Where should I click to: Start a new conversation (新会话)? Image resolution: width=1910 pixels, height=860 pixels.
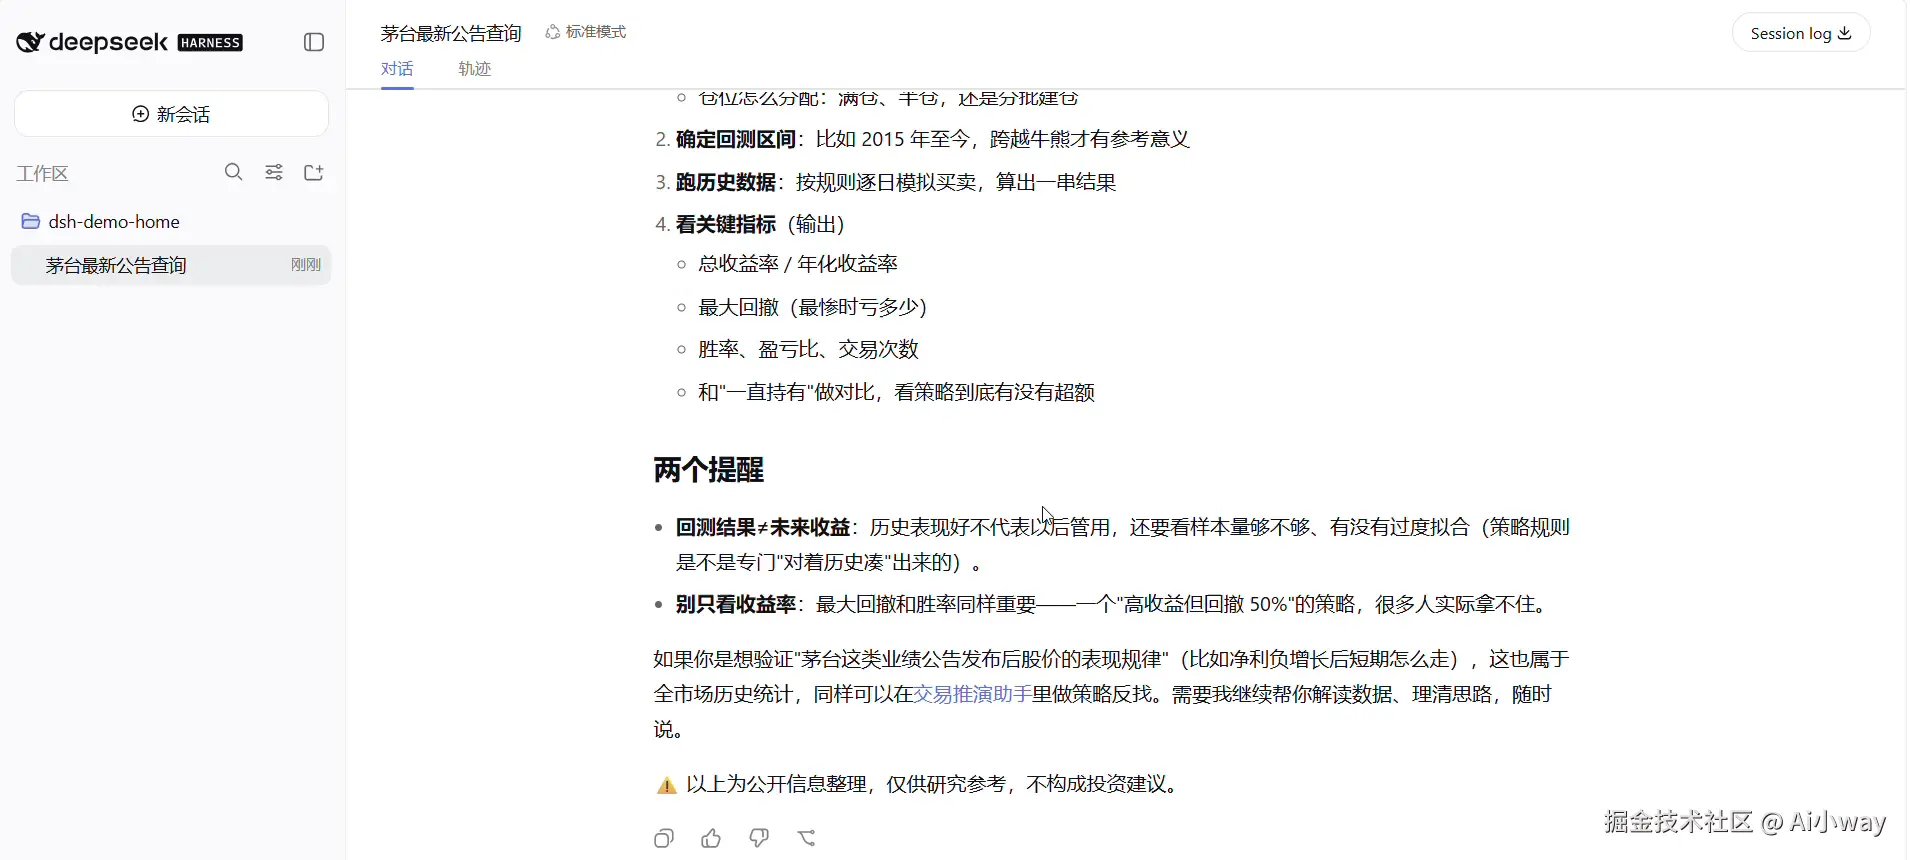[171, 114]
